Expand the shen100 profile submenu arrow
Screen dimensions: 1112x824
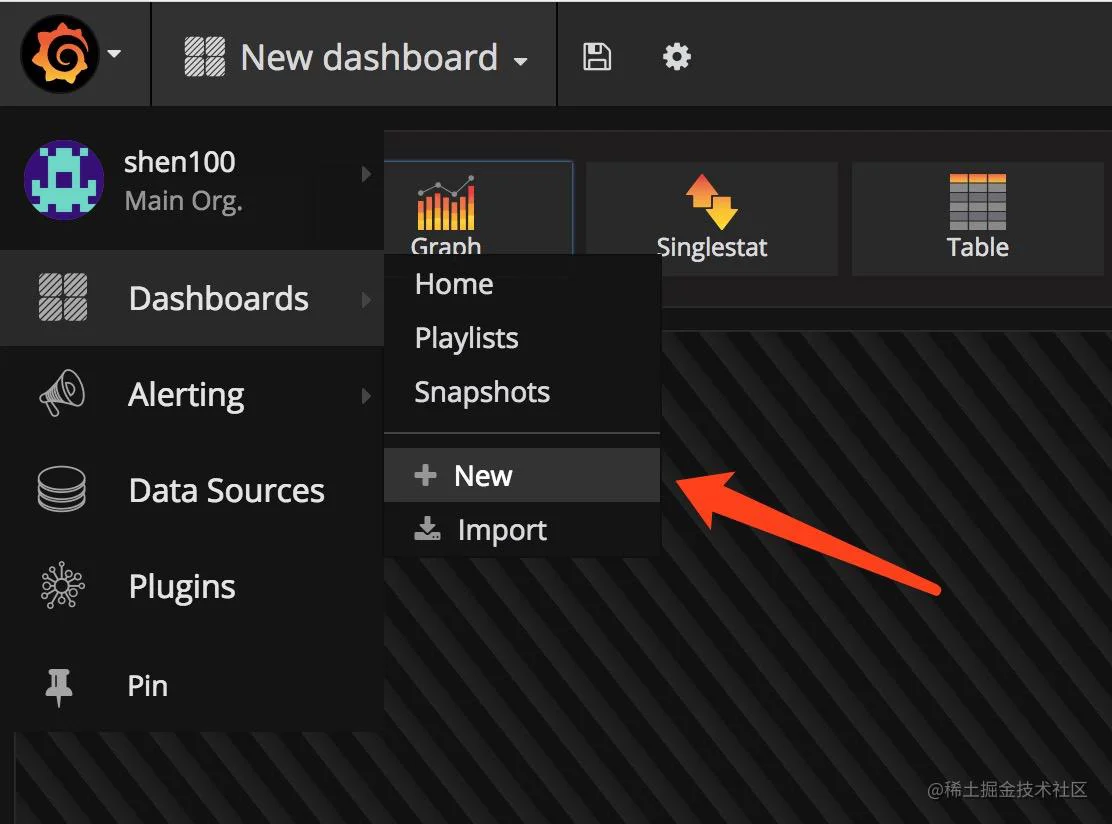(x=366, y=174)
